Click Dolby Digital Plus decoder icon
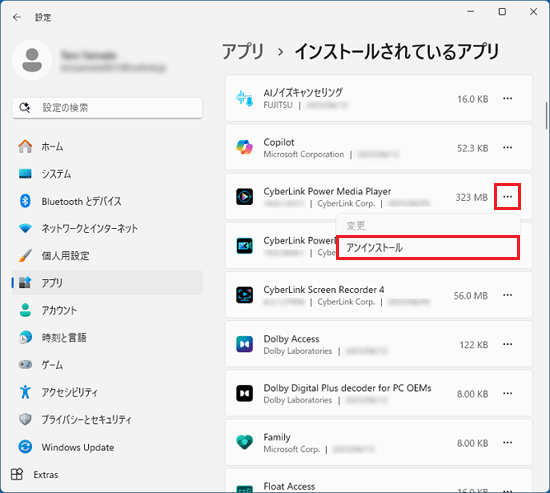Image resolution: width=550 pixels, height=493 pixels. point(244,393)
